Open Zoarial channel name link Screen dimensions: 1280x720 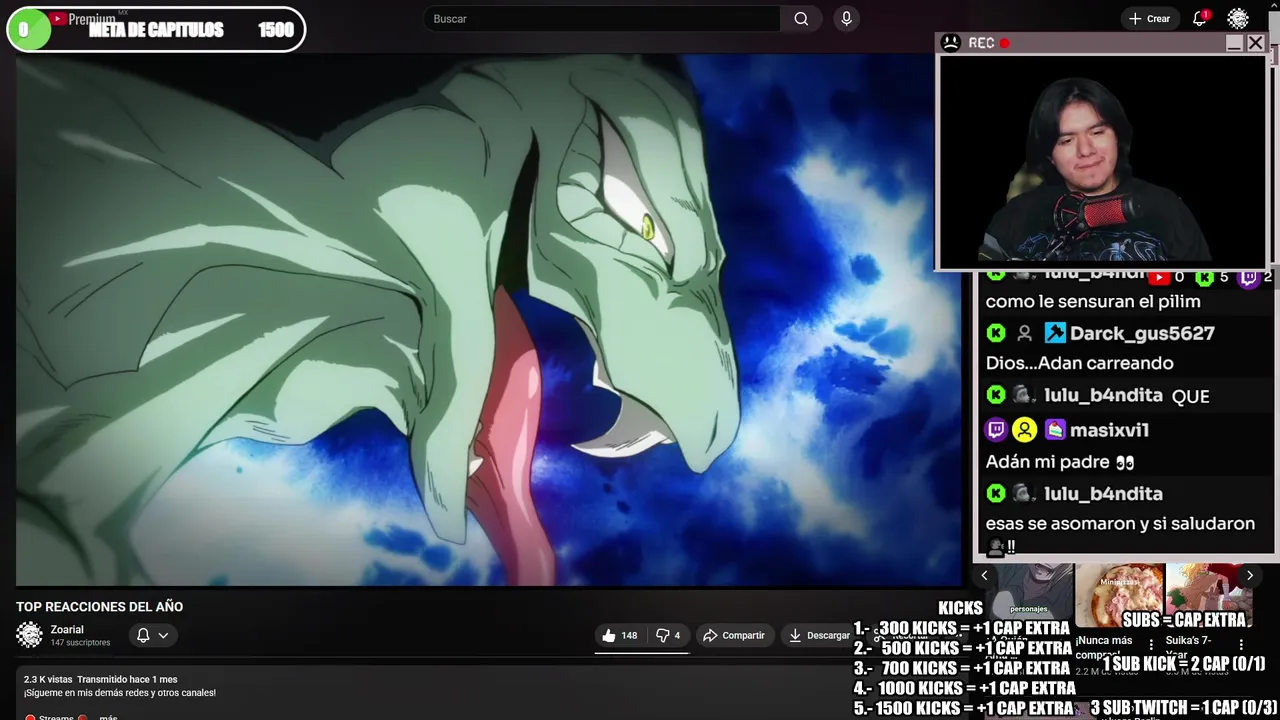point(67,630)
